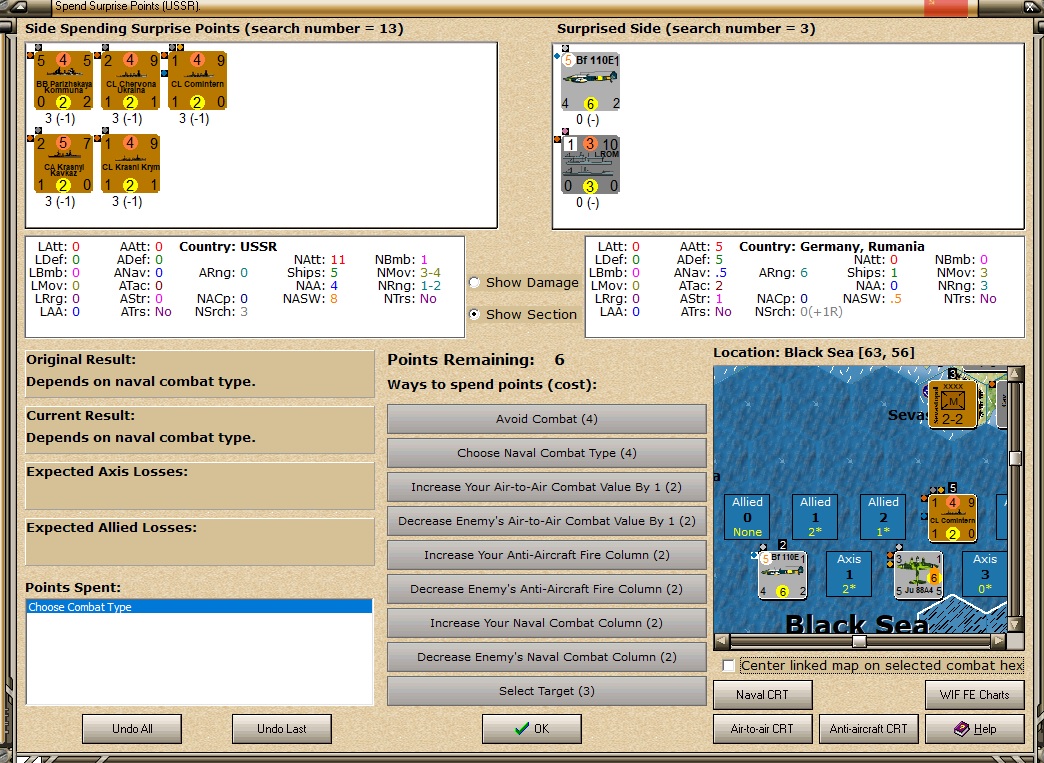This screenshot has height=763, width=1044.
Task: Select the CL Chervona Ukraina ship counter
Action: pyautogui.click(x=130, y=81)
